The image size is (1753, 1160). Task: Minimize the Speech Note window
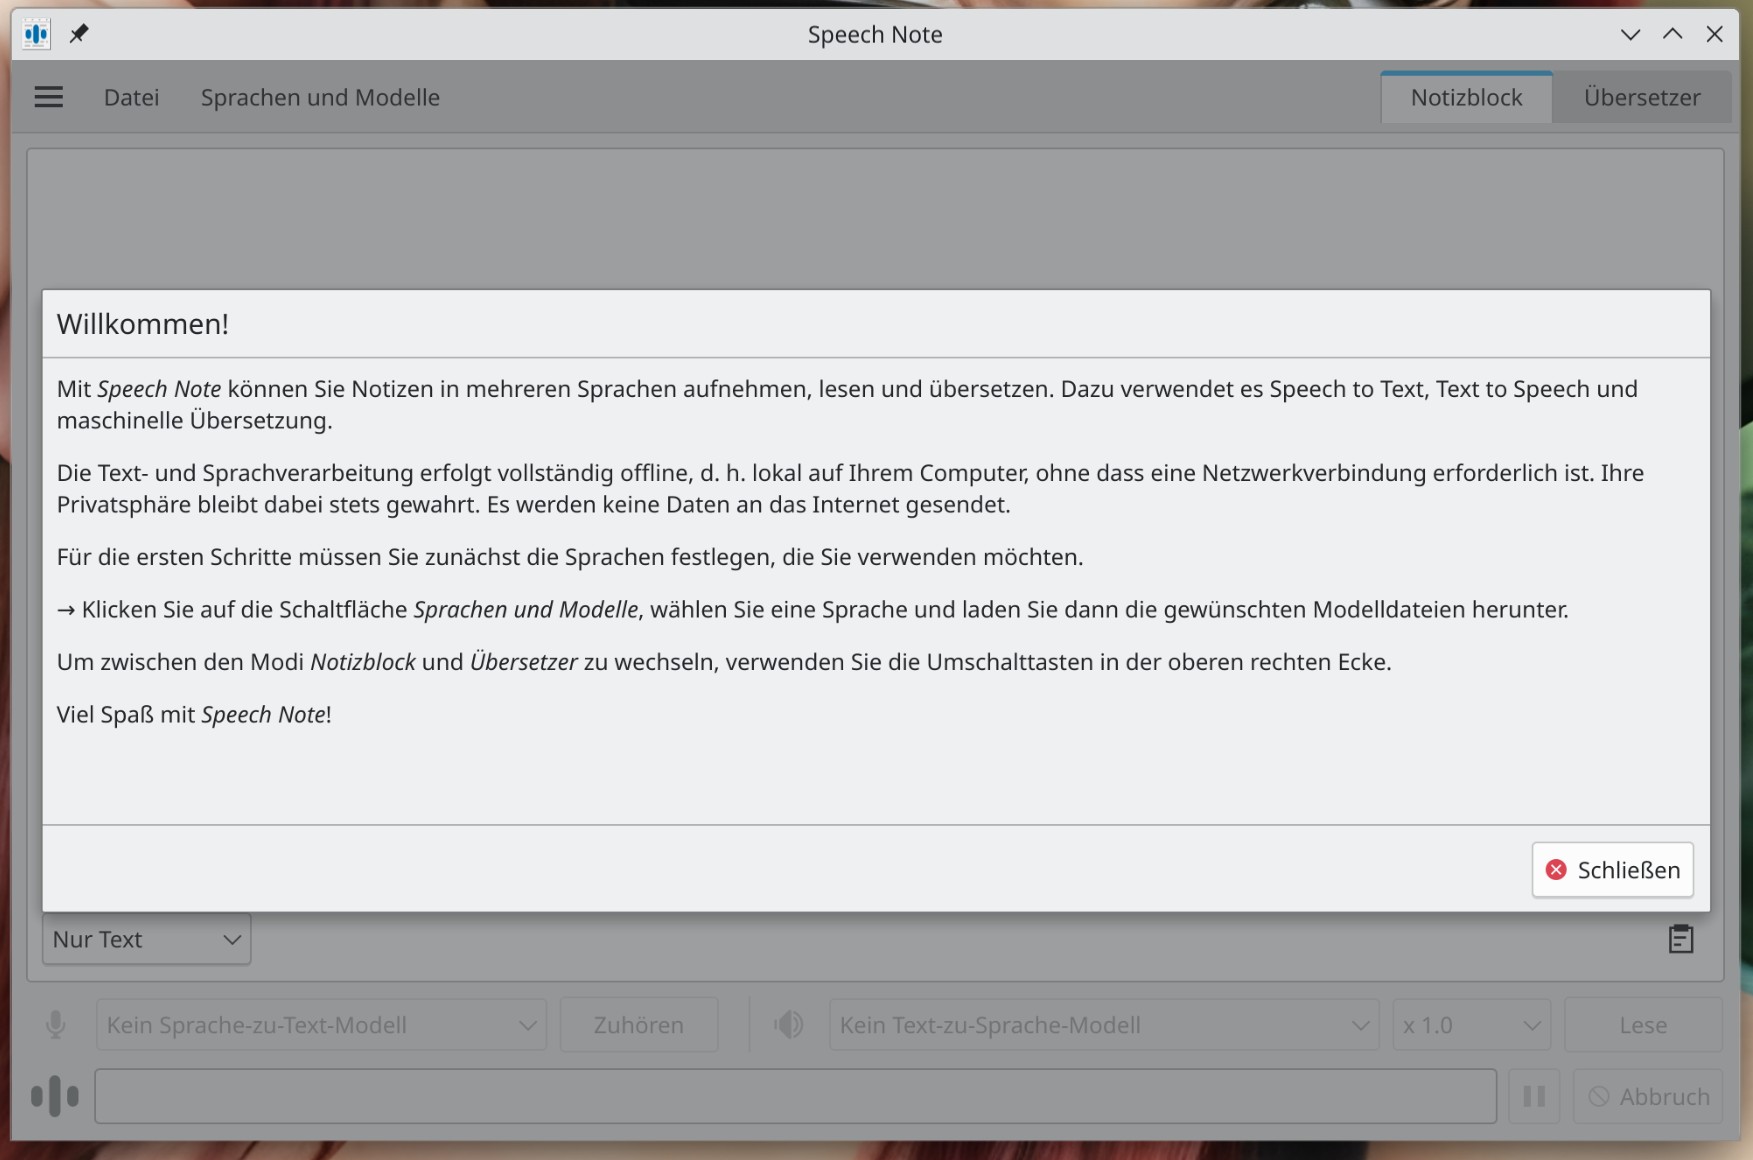[x=1630, y=34]
